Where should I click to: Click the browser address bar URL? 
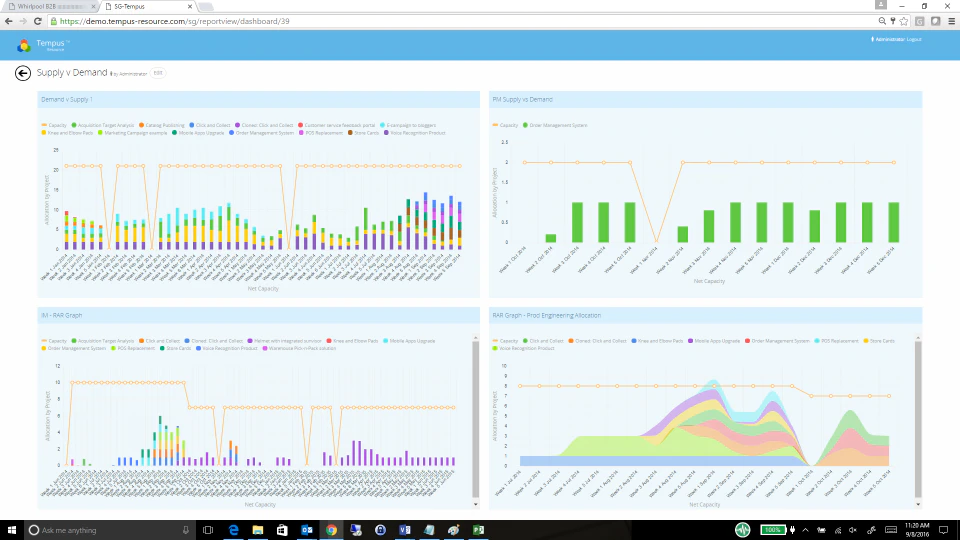174,21
